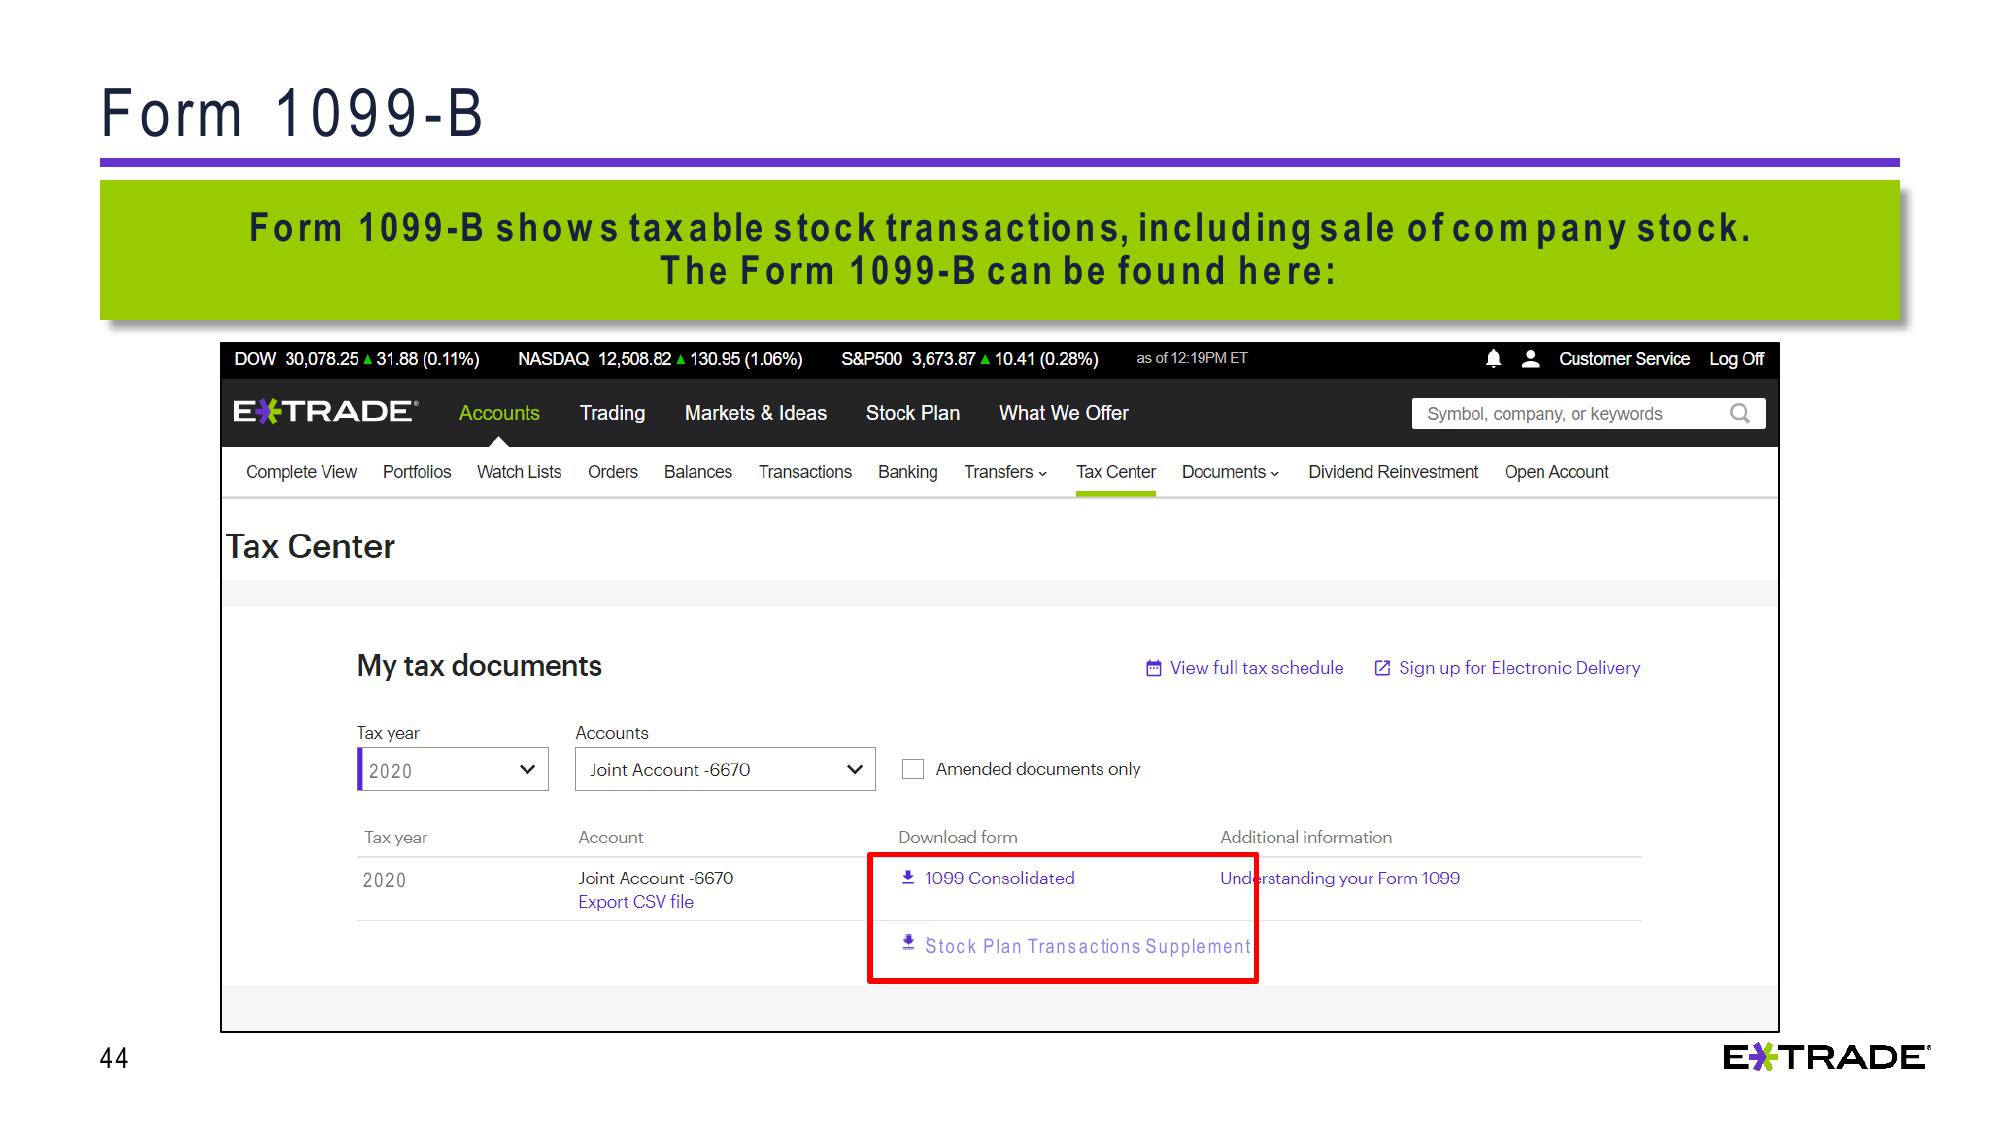Open the Tax year 2020 dropdown
The width and height of the screenshot is (2000, 1124).
coord(453,769)
